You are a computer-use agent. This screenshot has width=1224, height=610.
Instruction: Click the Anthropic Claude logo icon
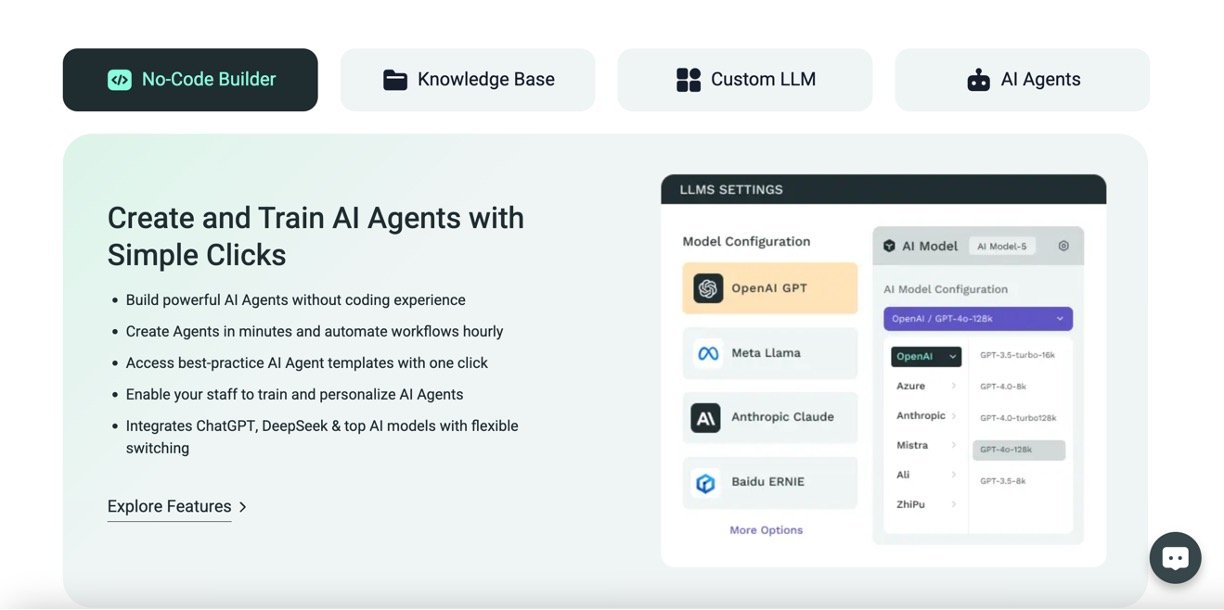pos(706,418)
